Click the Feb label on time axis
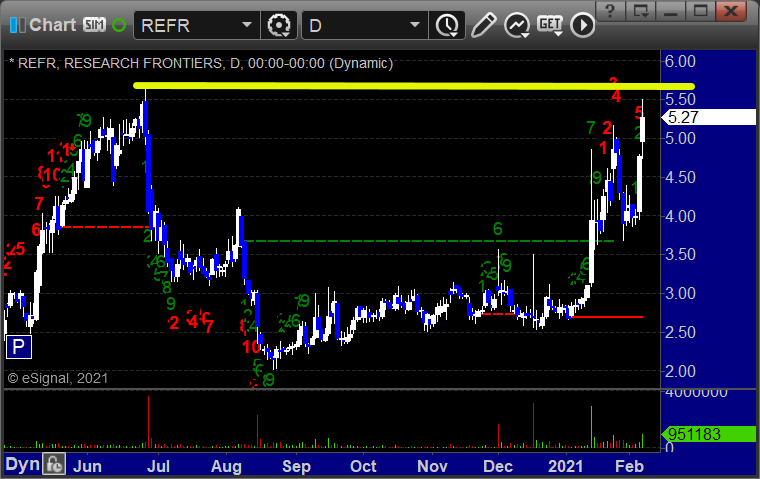This screenshot has height=479, width=760. (629, 466)
